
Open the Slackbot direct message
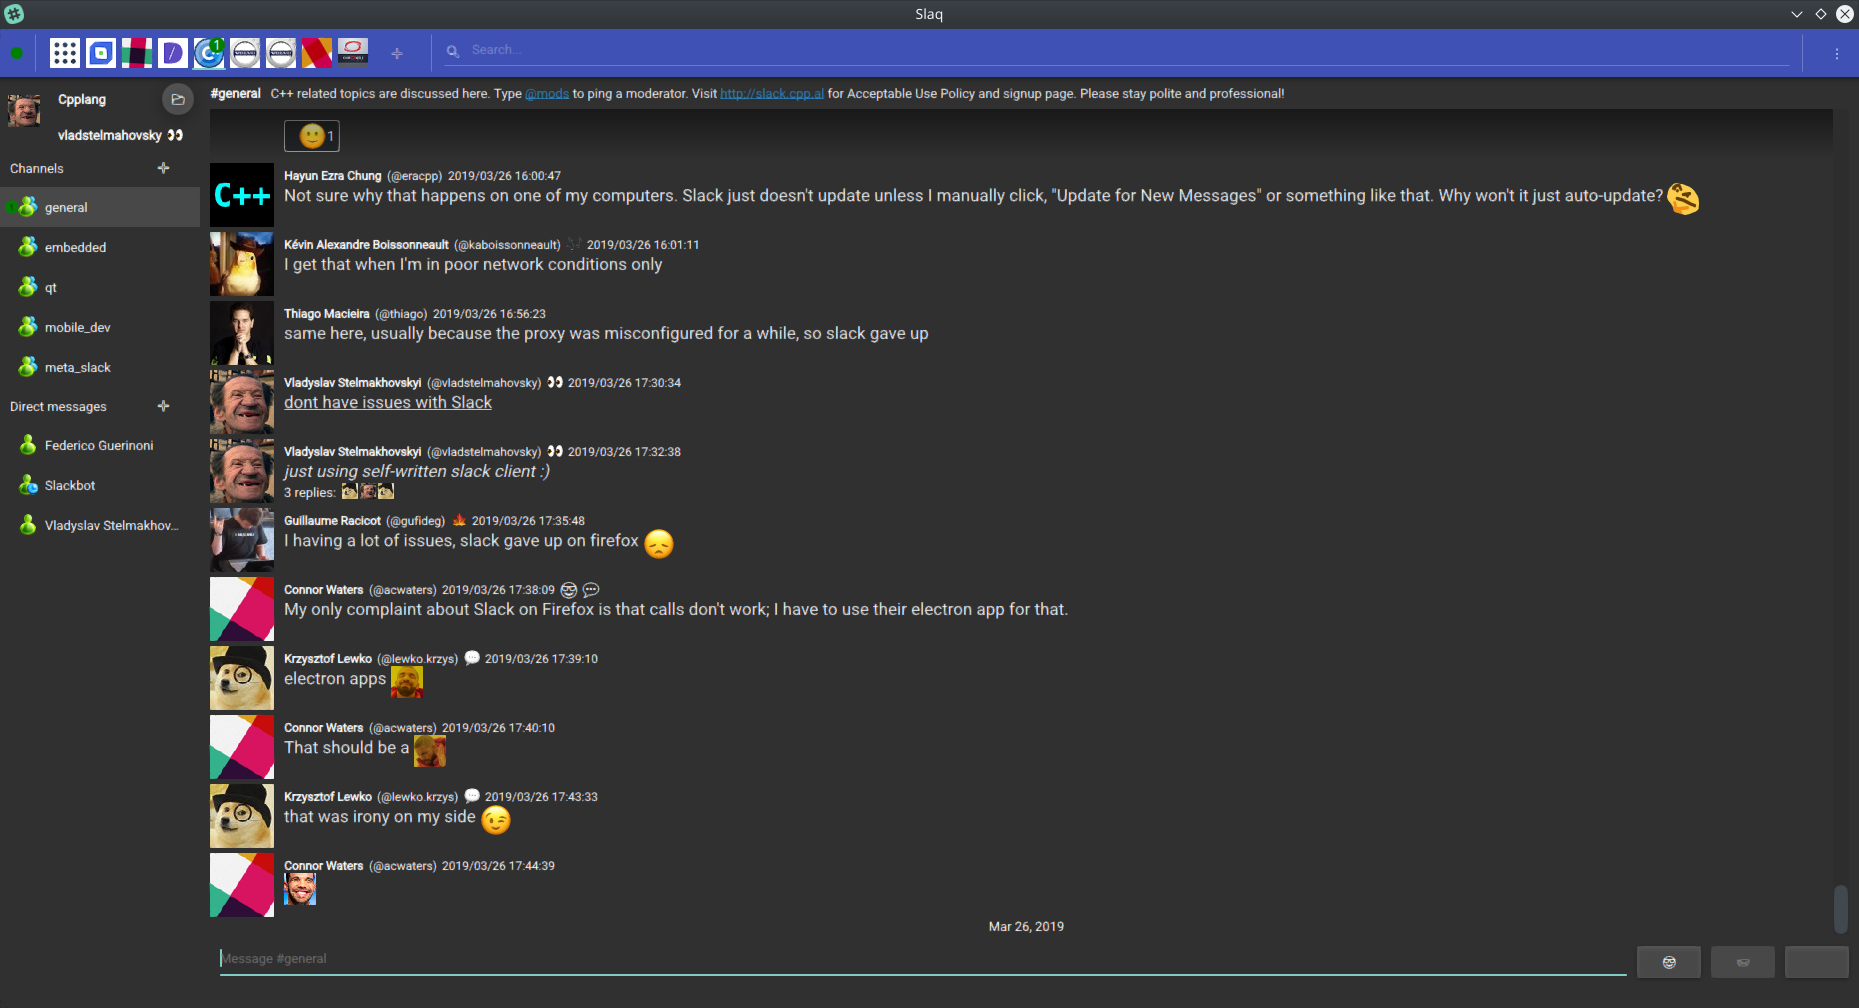[x=100, y=485]
